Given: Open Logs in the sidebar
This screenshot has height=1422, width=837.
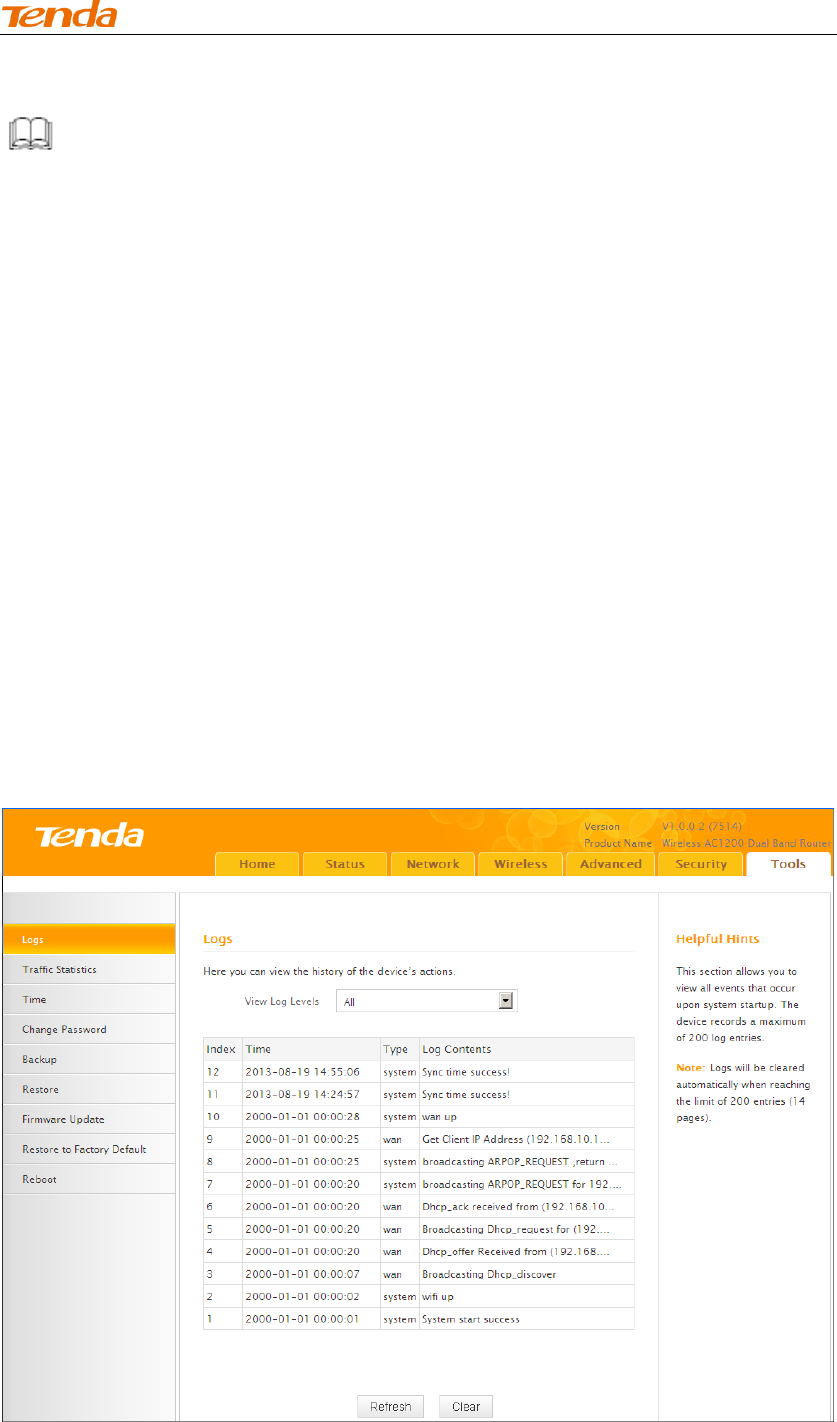Looking at the screenshot, I should (x=88, y=939).
